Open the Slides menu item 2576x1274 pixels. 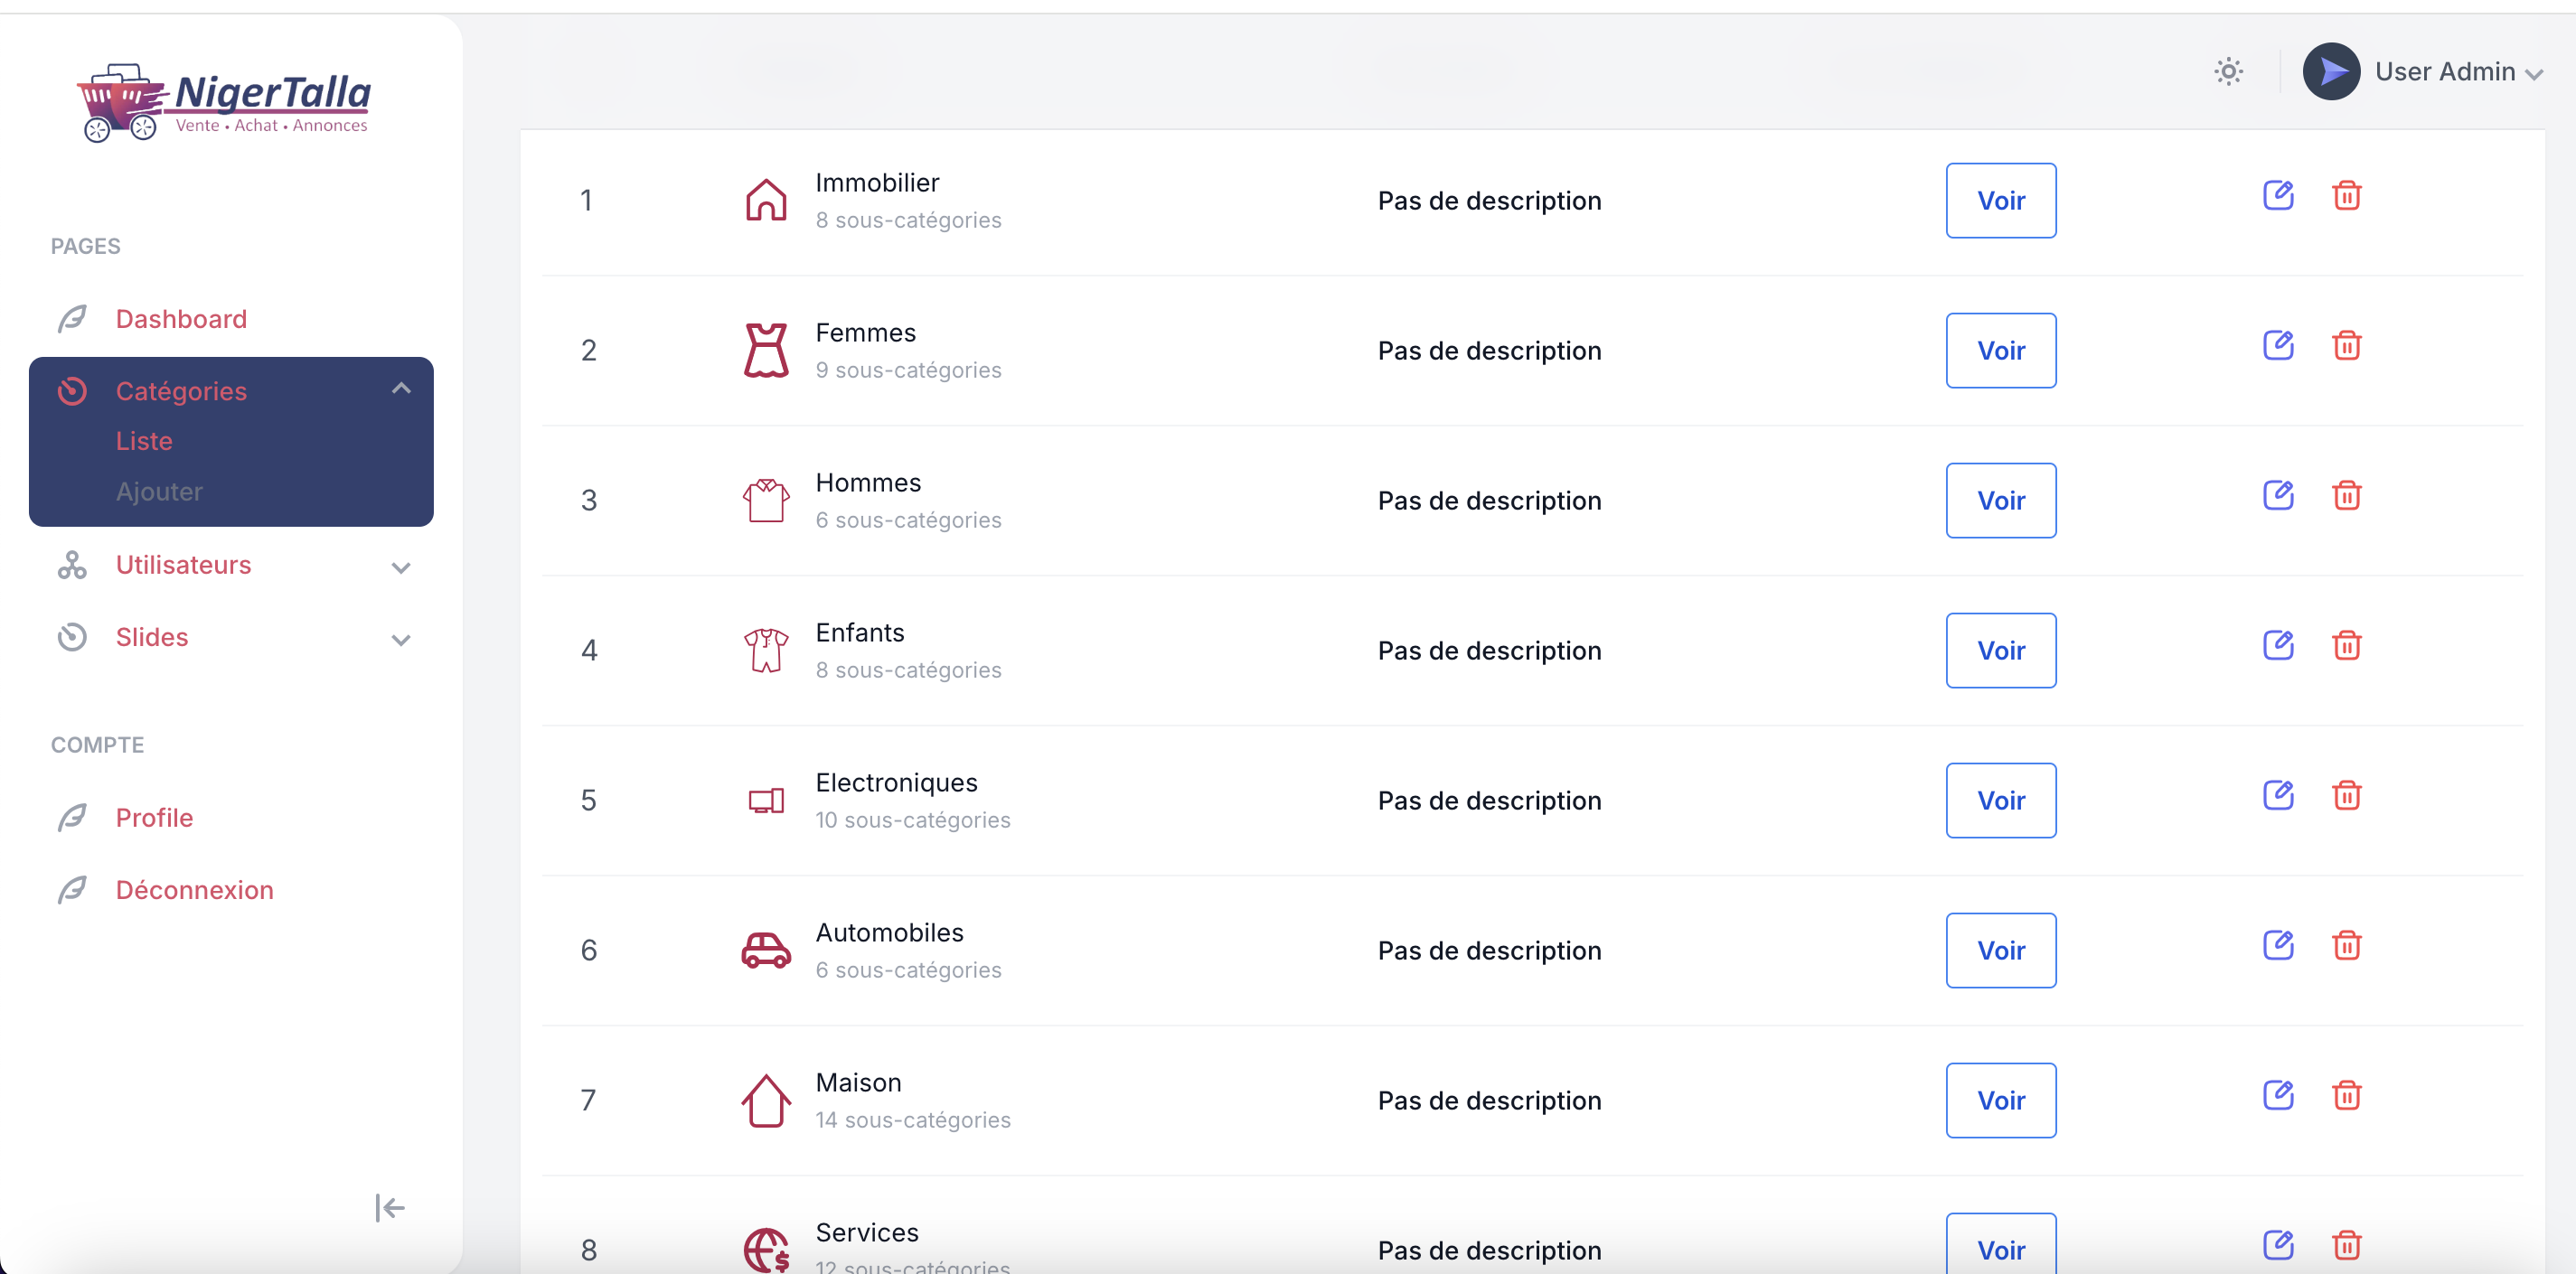tap(152, 637)
